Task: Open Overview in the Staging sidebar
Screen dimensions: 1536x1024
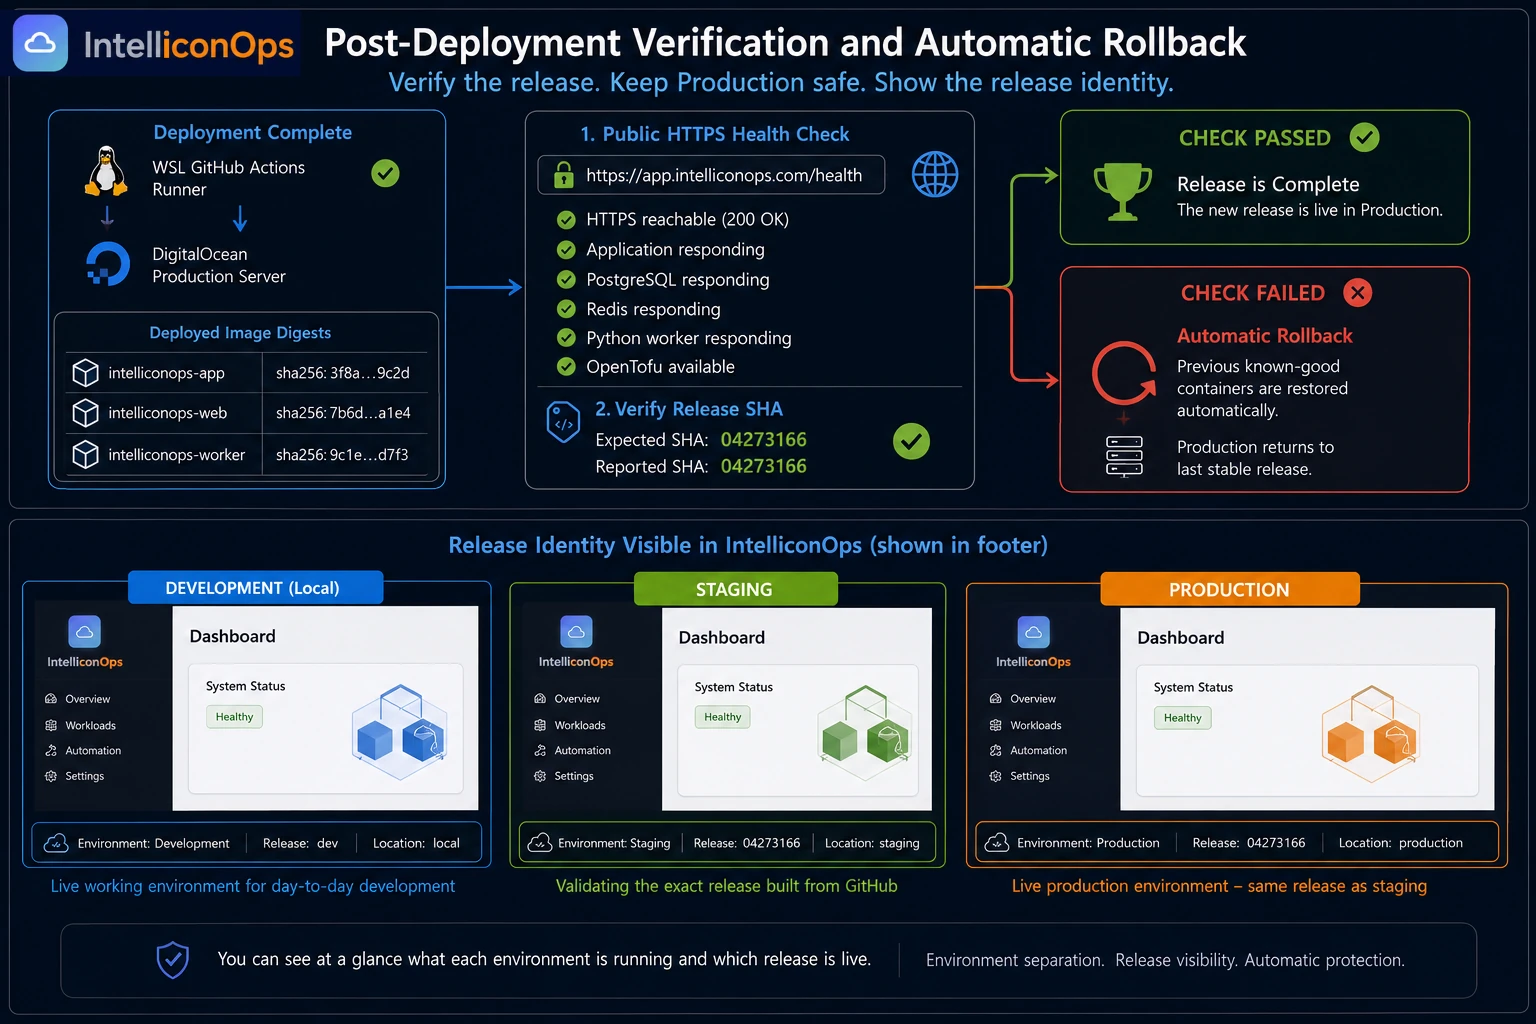Action: point(567,699)
